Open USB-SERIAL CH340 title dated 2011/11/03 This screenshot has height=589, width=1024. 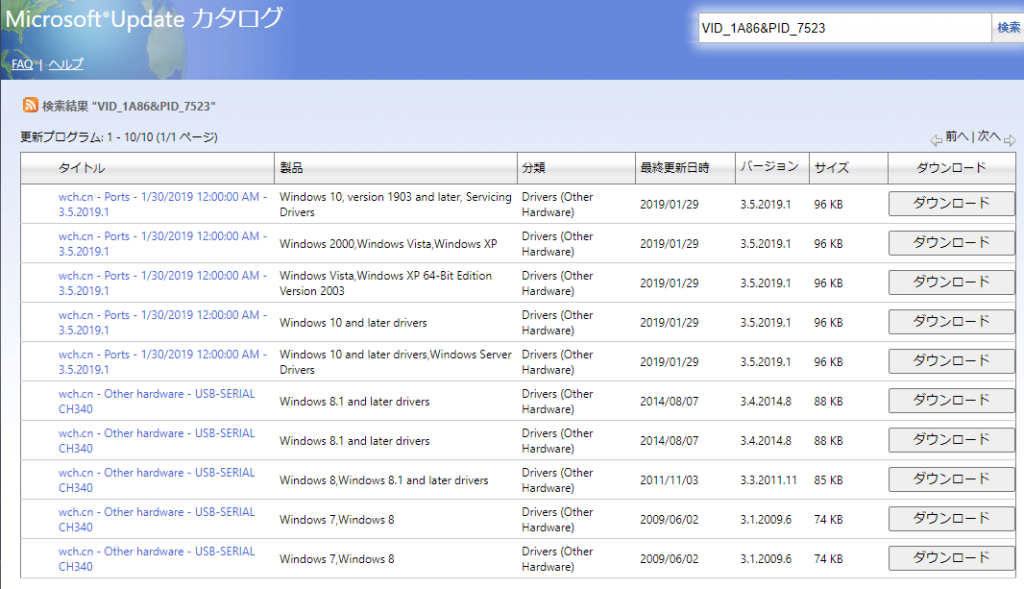(157, 480)
